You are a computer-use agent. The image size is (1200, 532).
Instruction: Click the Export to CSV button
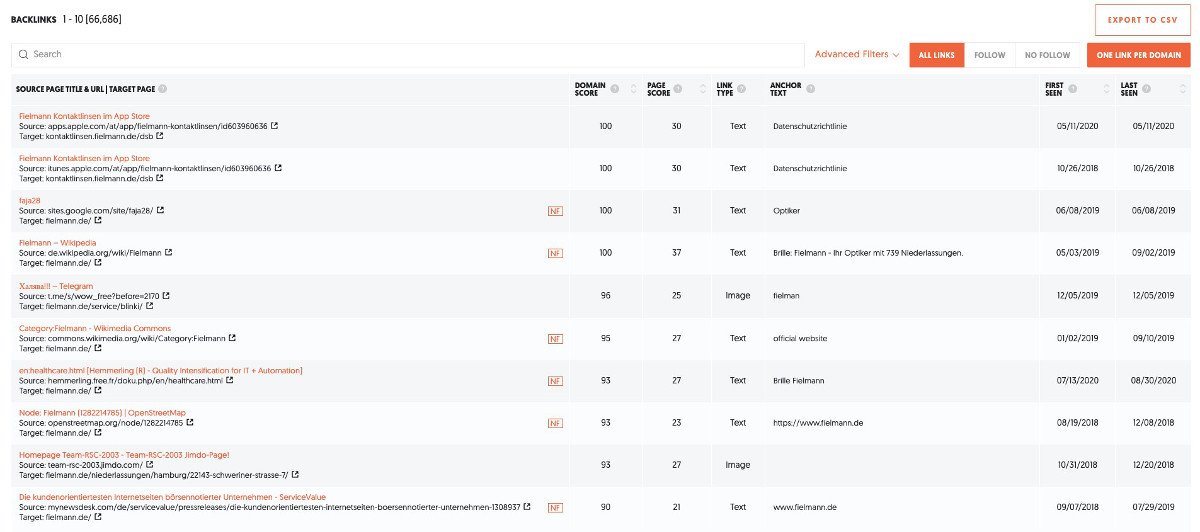[x=1143, y=20]
